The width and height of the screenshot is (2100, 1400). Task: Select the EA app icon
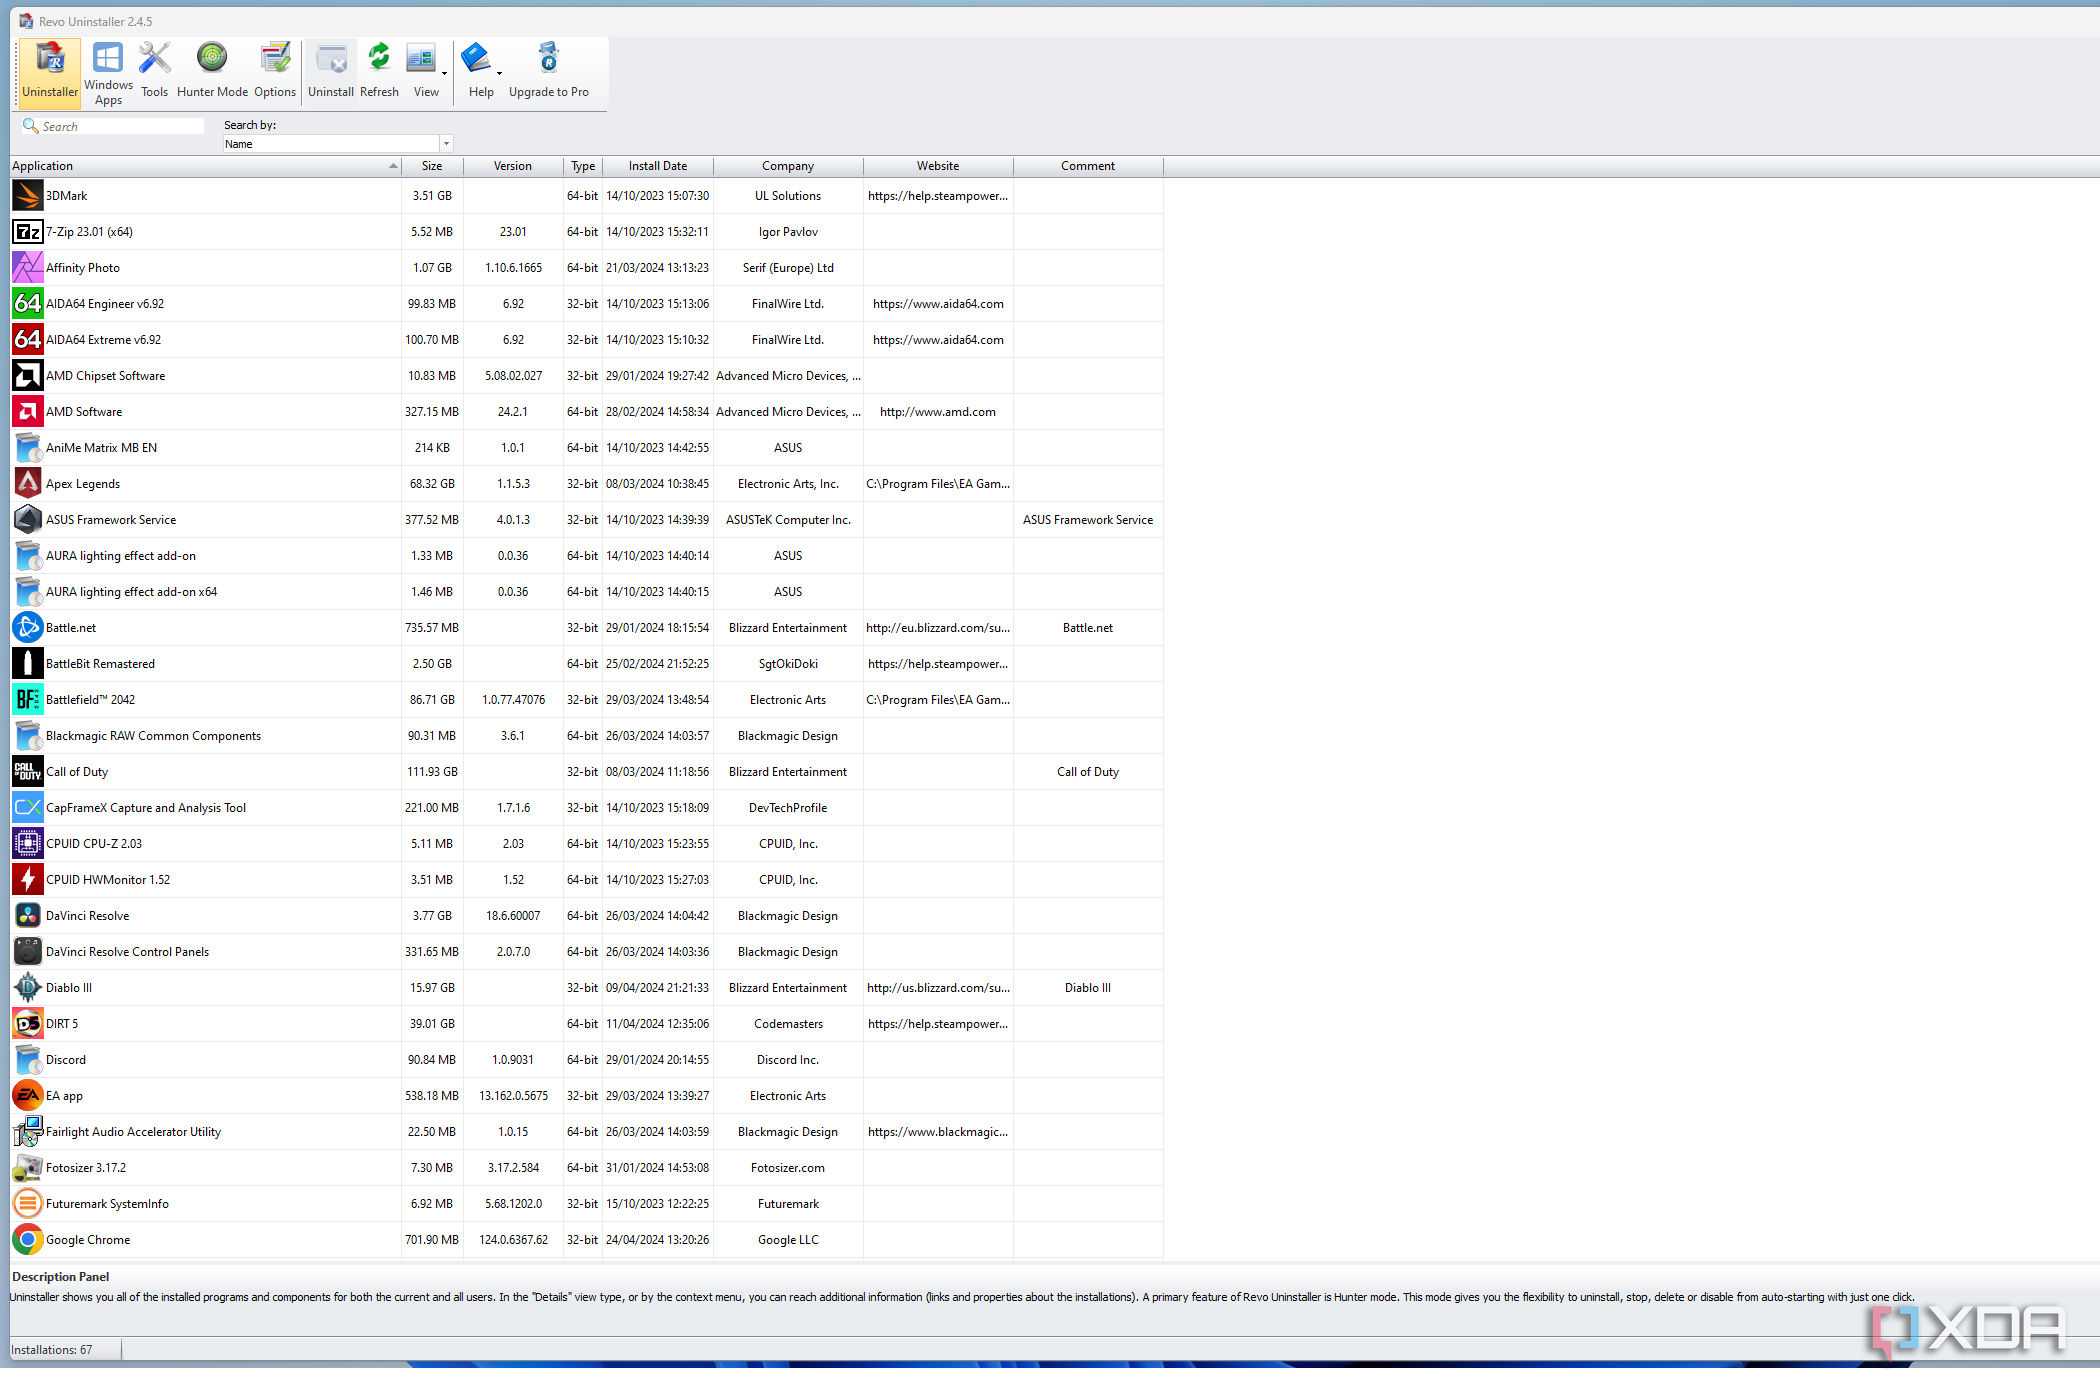pyautogui.click(x=28, y=1096)
